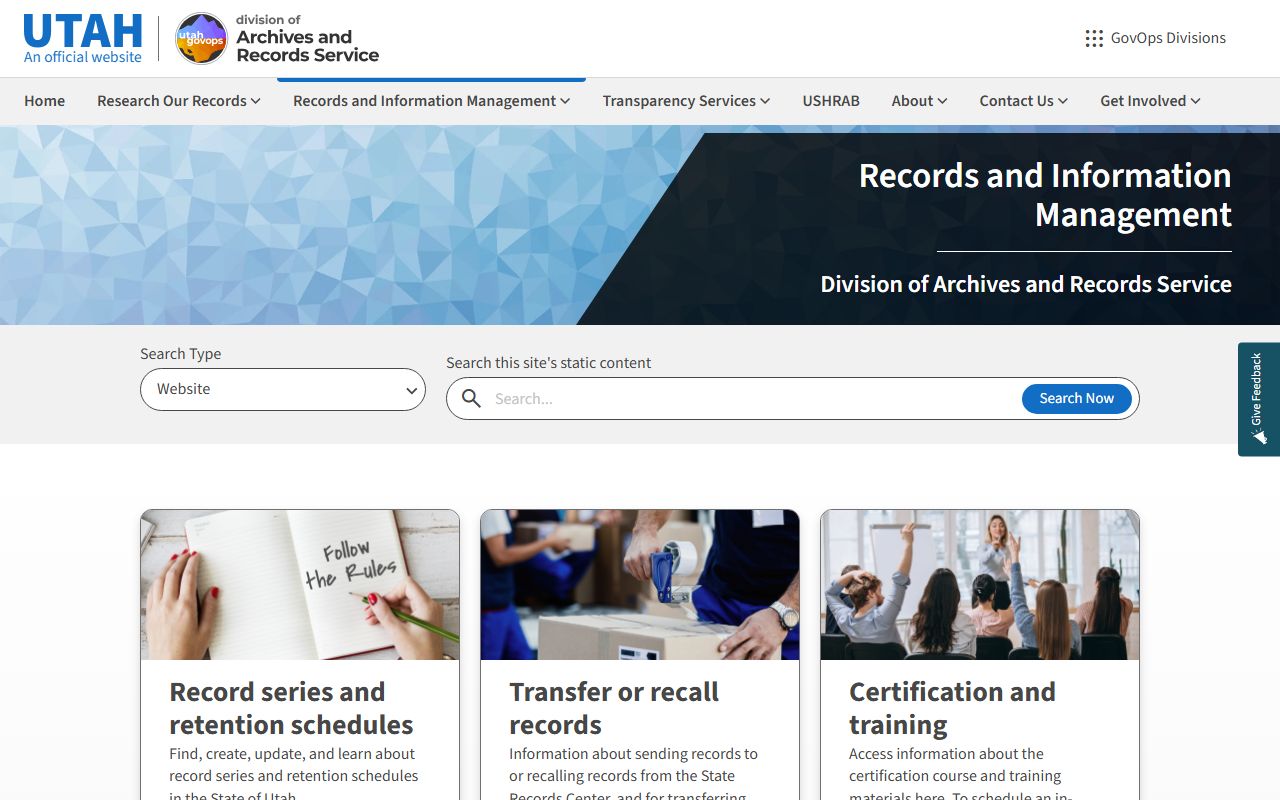Image resolution: width=1280 pixels, height=800 pixels.
Task: Open the Certification and training heading link
Action: tap(952, 708)
